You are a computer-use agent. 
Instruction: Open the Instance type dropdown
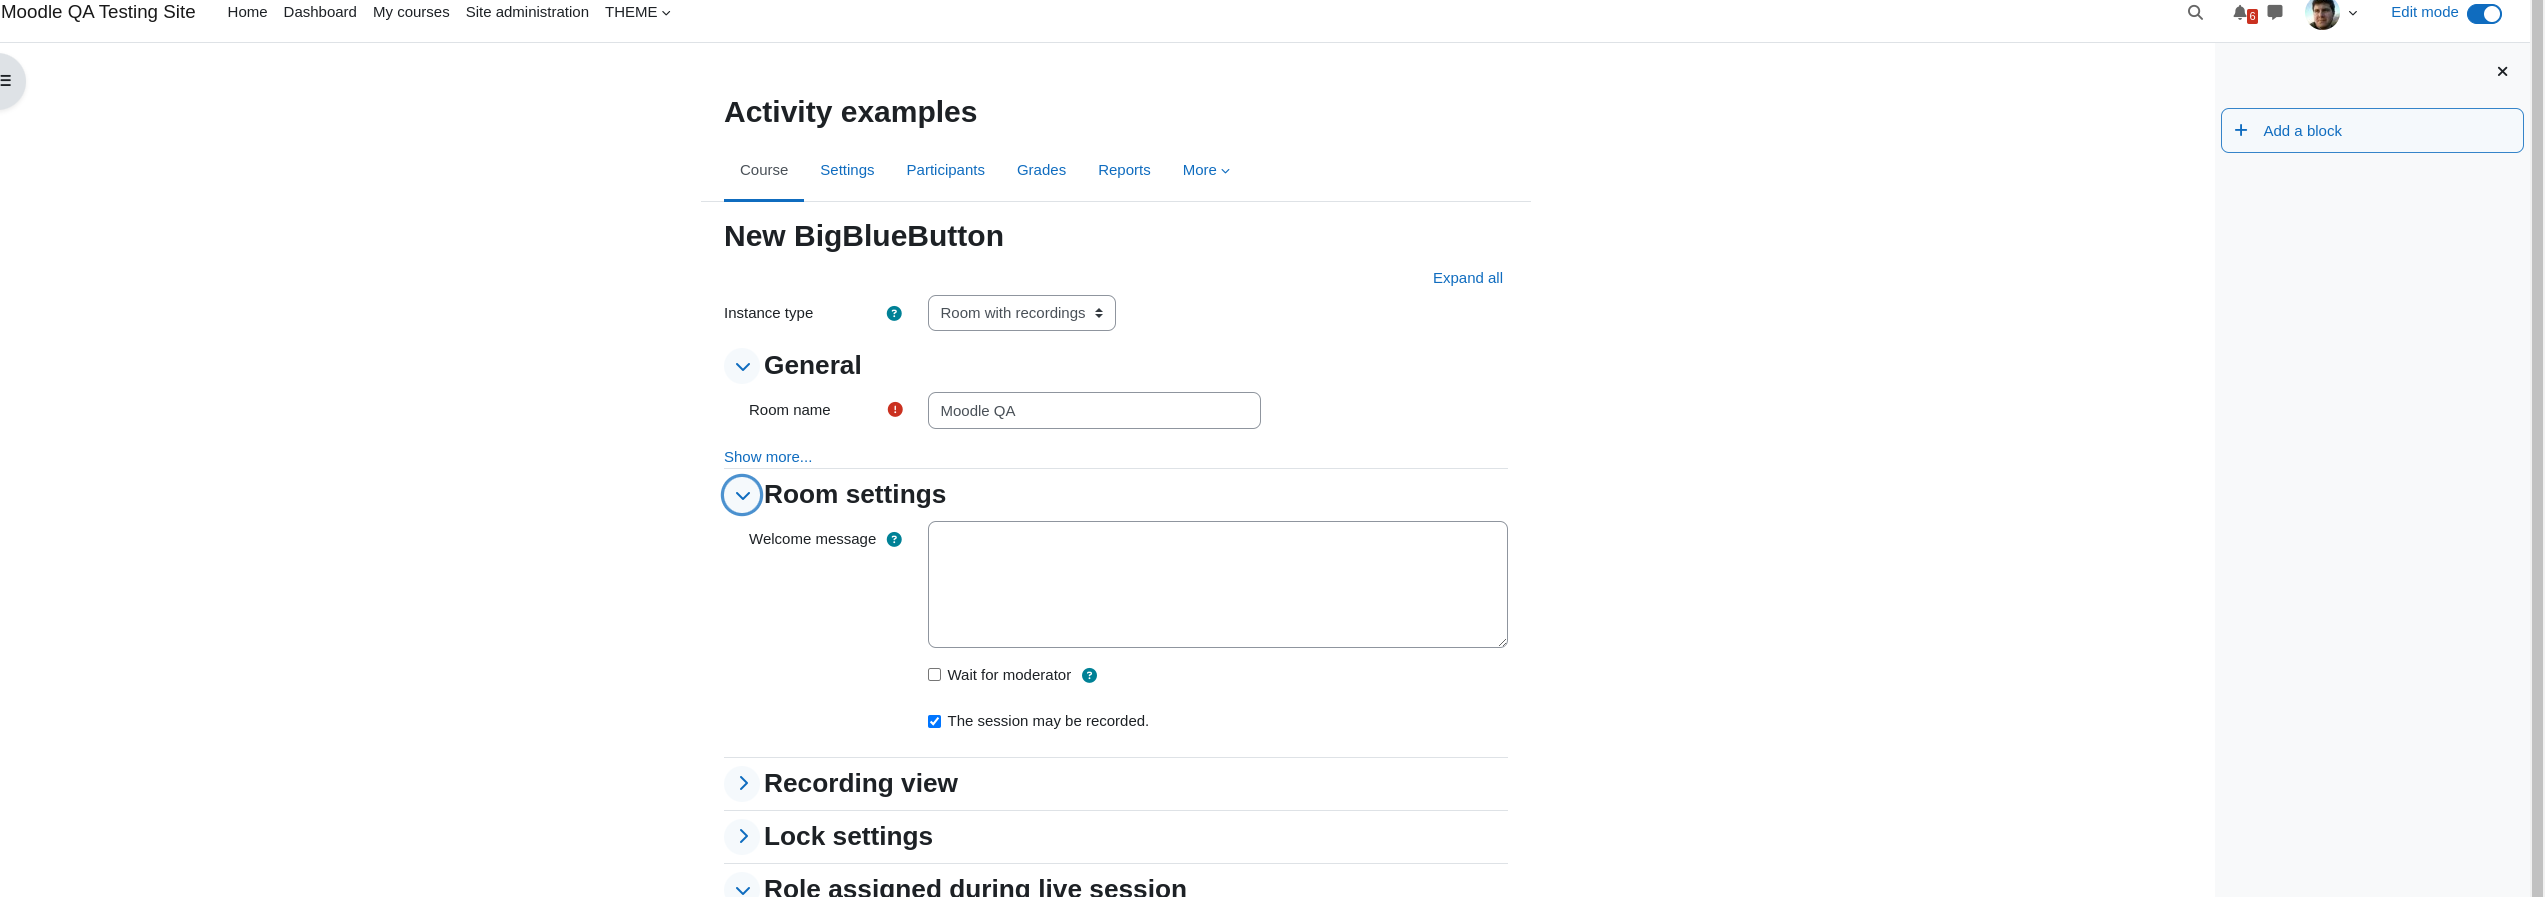click(1021, 313)
